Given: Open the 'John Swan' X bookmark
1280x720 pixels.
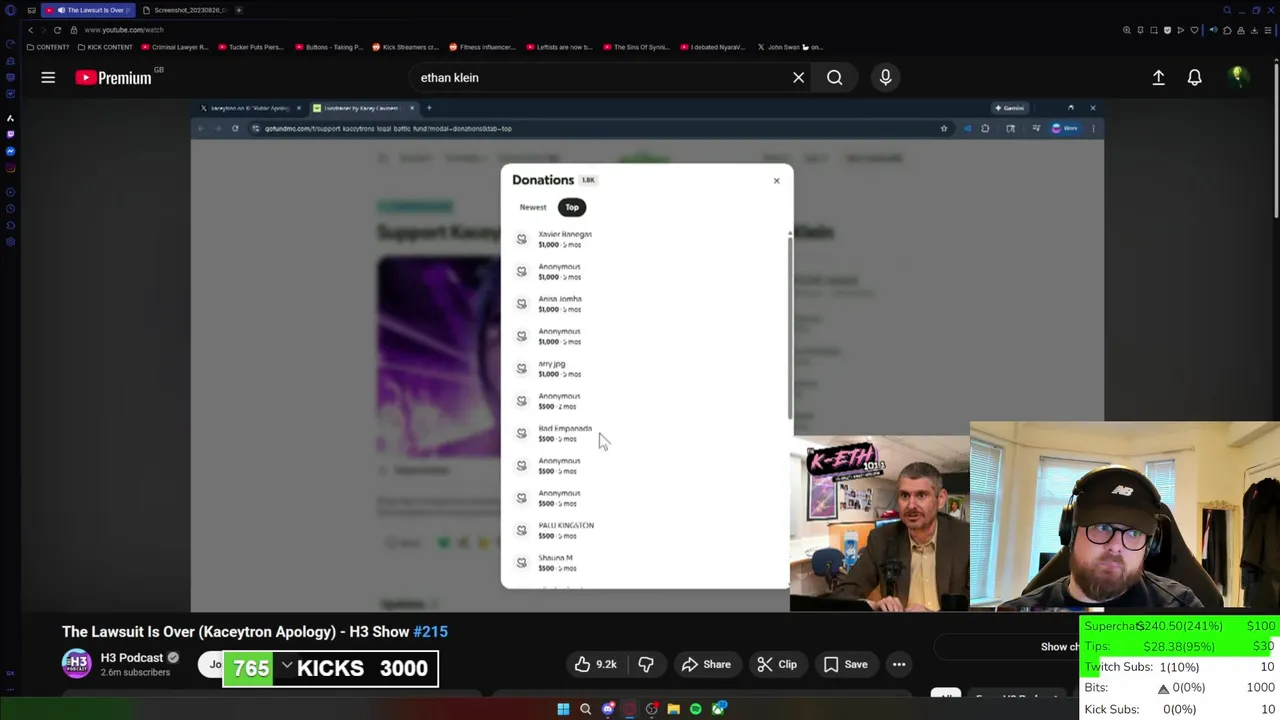Looking at the screenshot, I should point(790,47).
